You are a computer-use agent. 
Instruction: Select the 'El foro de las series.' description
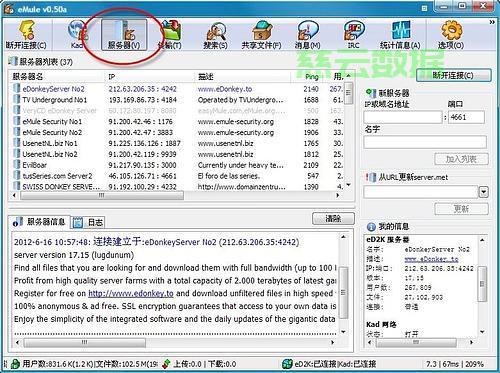pos(229,176)
